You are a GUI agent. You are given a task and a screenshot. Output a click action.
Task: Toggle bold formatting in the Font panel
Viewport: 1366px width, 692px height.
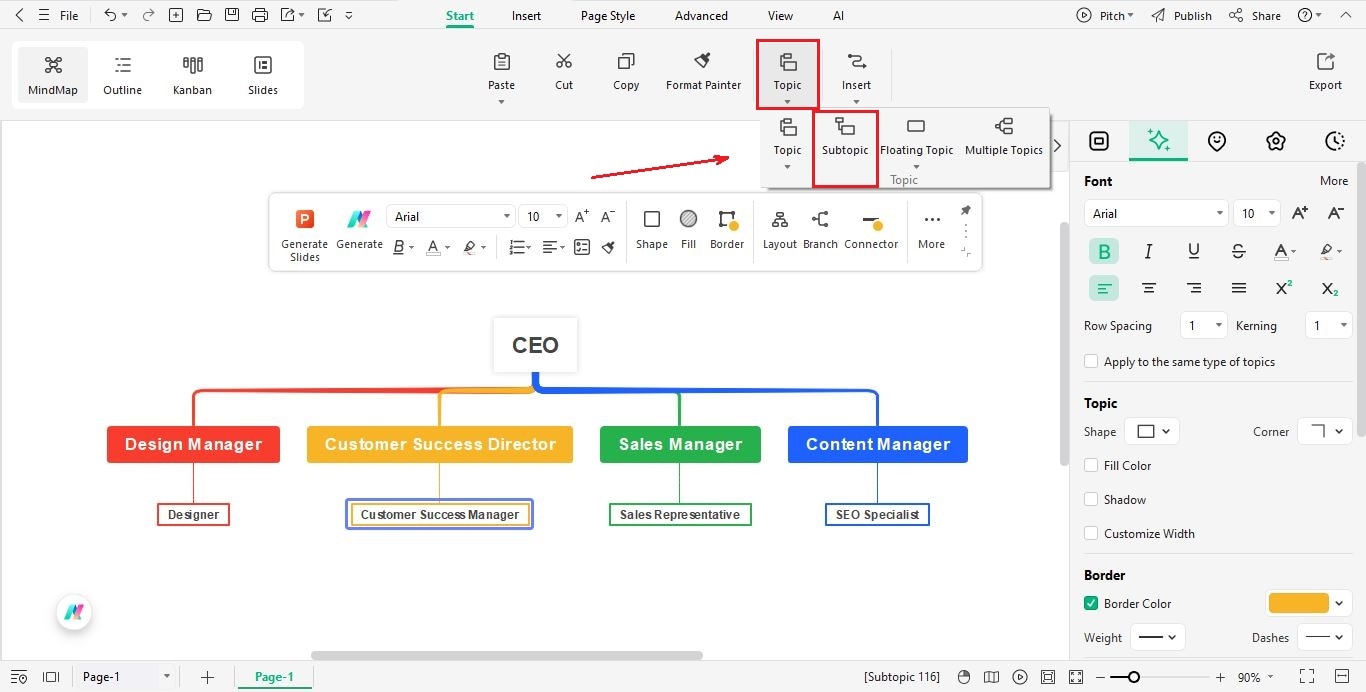[x=1103, y=251]
